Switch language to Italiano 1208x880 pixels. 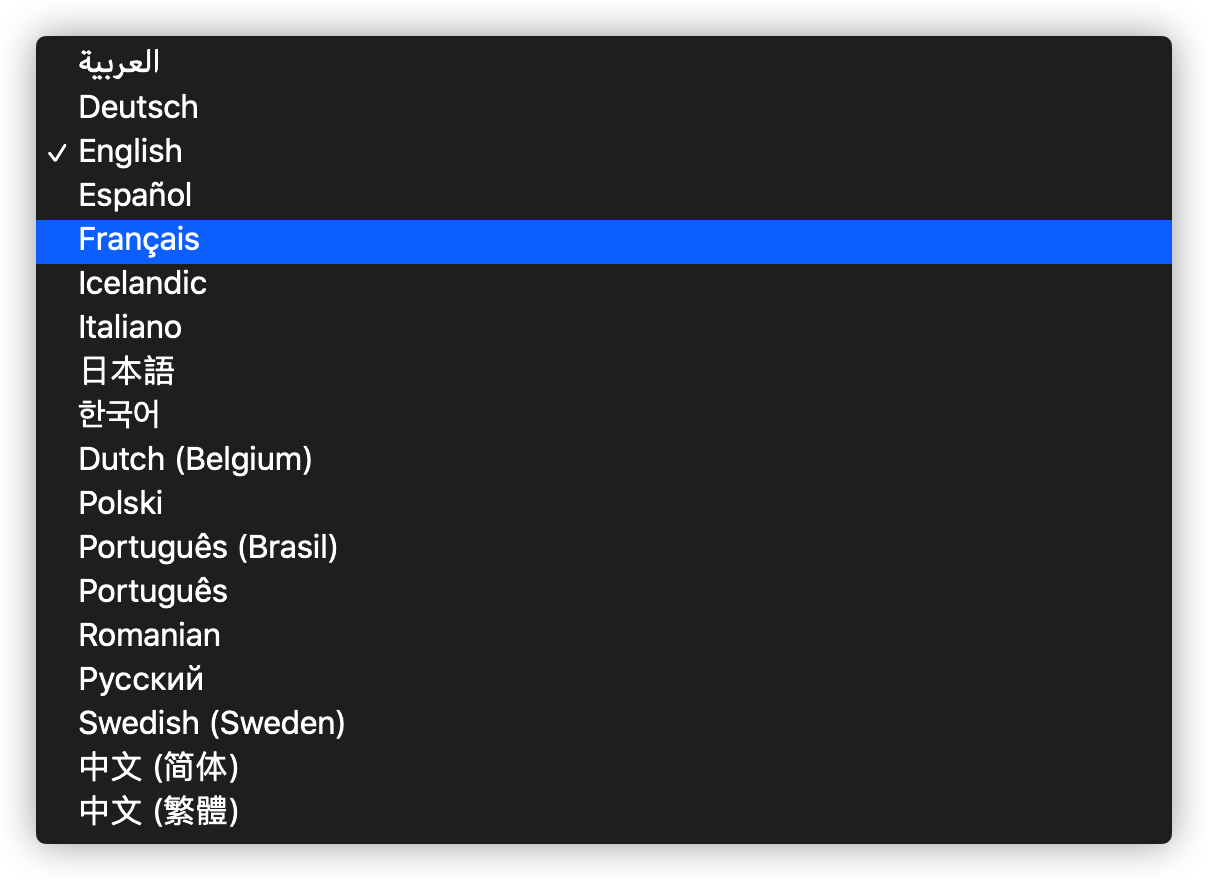[603, 326]
